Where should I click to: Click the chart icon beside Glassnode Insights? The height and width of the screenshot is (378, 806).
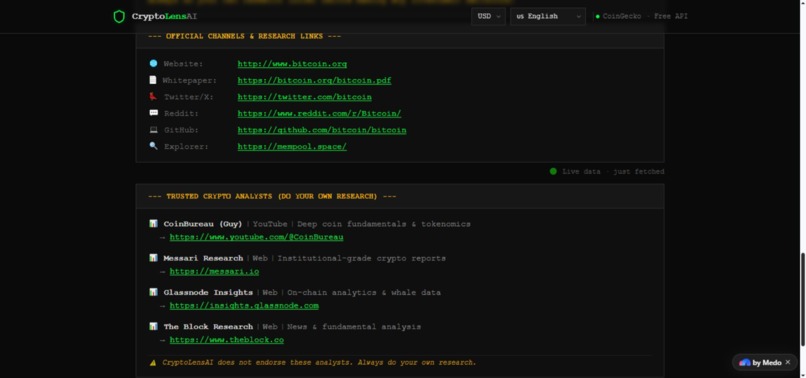[153, 292]
